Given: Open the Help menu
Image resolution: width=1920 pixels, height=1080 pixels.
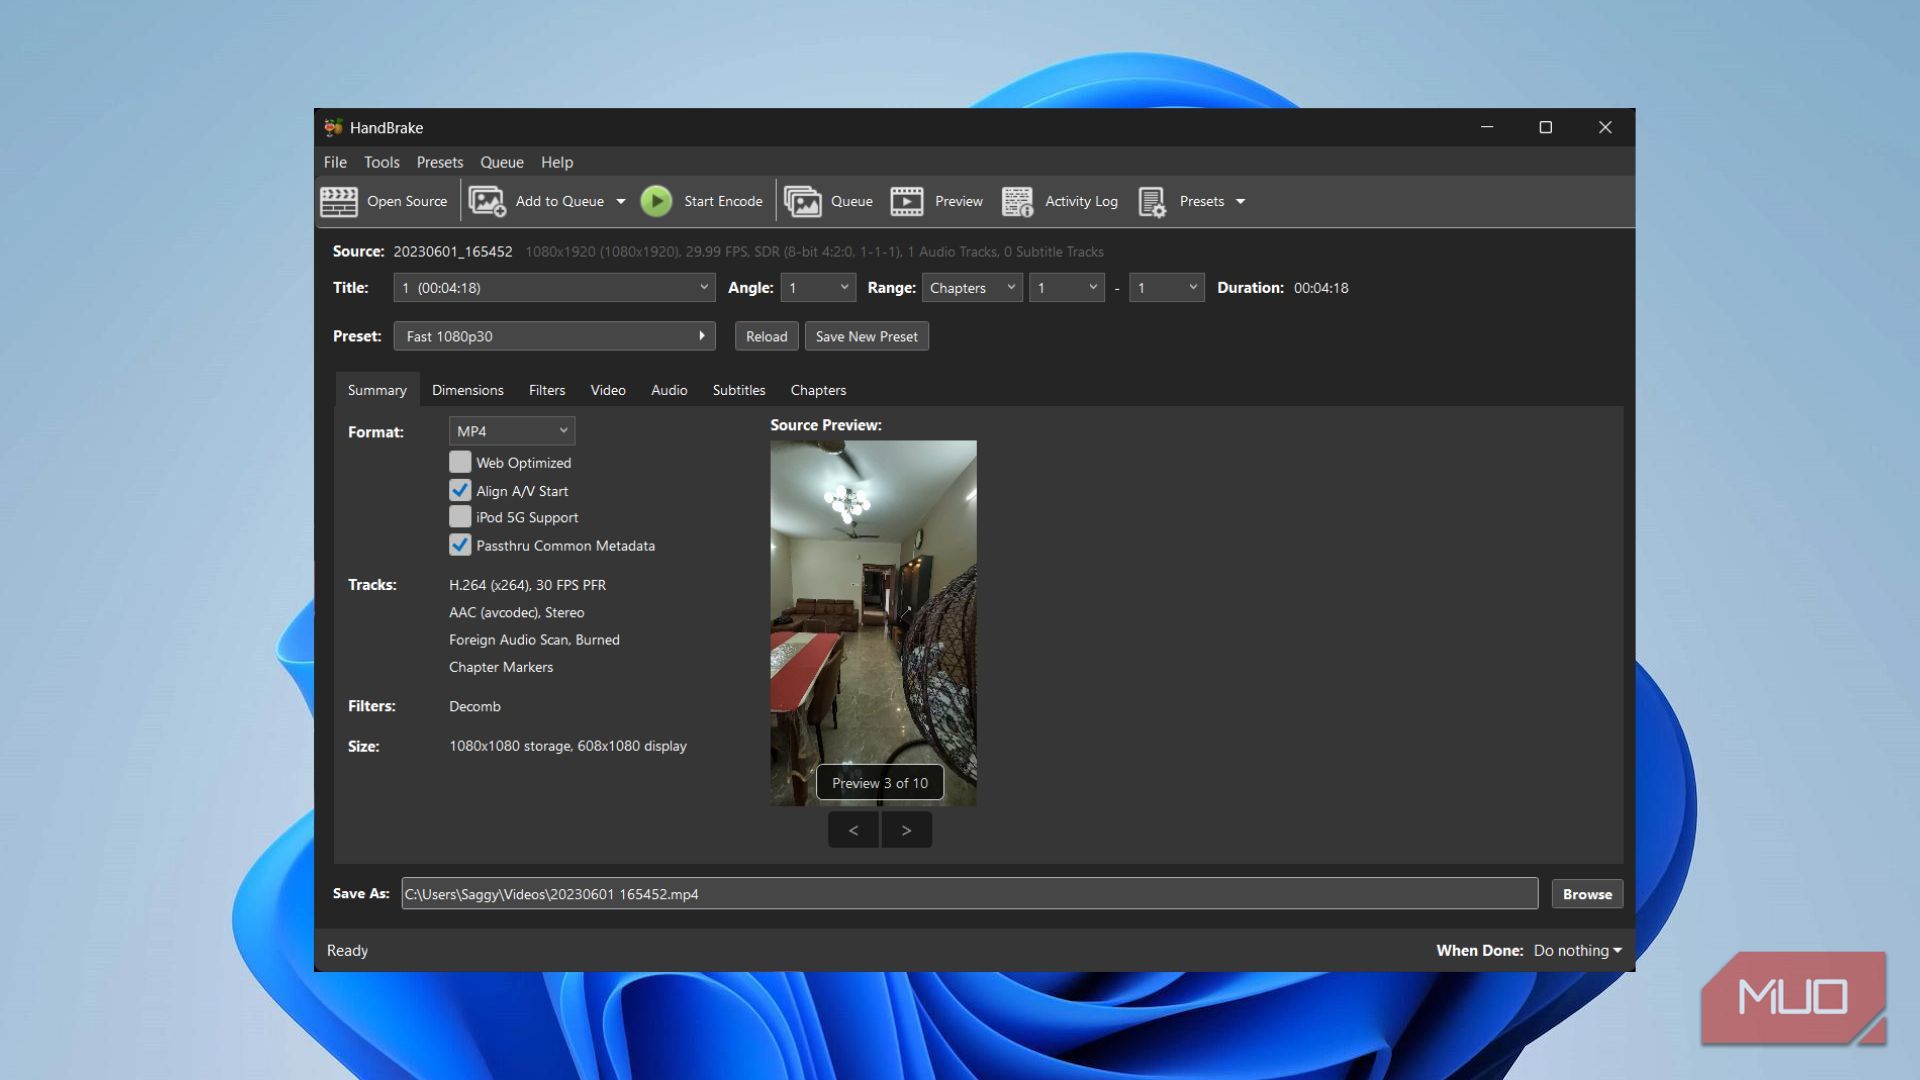Looking at the screenshot, I should click(557, 162).
